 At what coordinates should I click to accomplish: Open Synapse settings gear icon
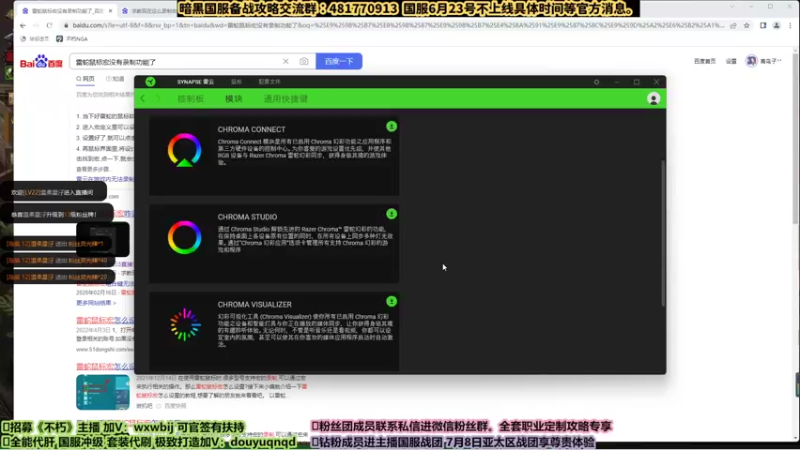[x=596, y=82]
